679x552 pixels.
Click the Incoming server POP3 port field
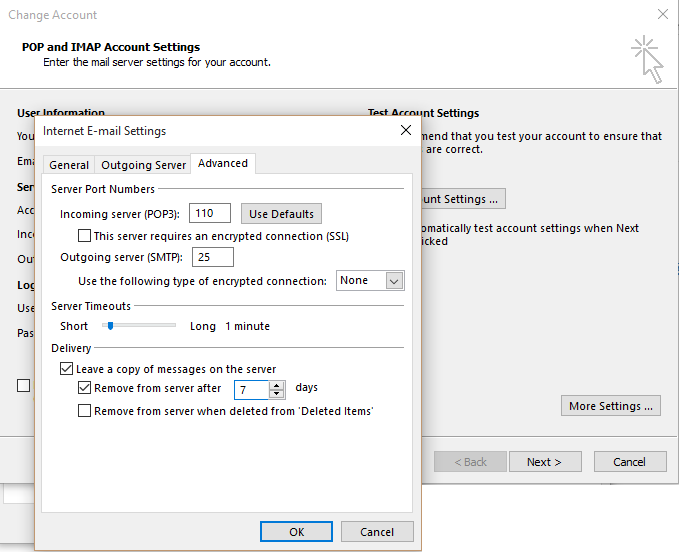click(x=210, y=213)
